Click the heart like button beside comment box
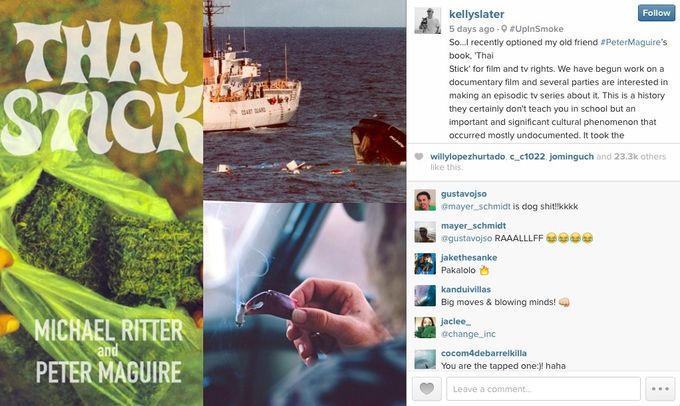The height and width of the screenshot is (406, 680). pos(425,389)
